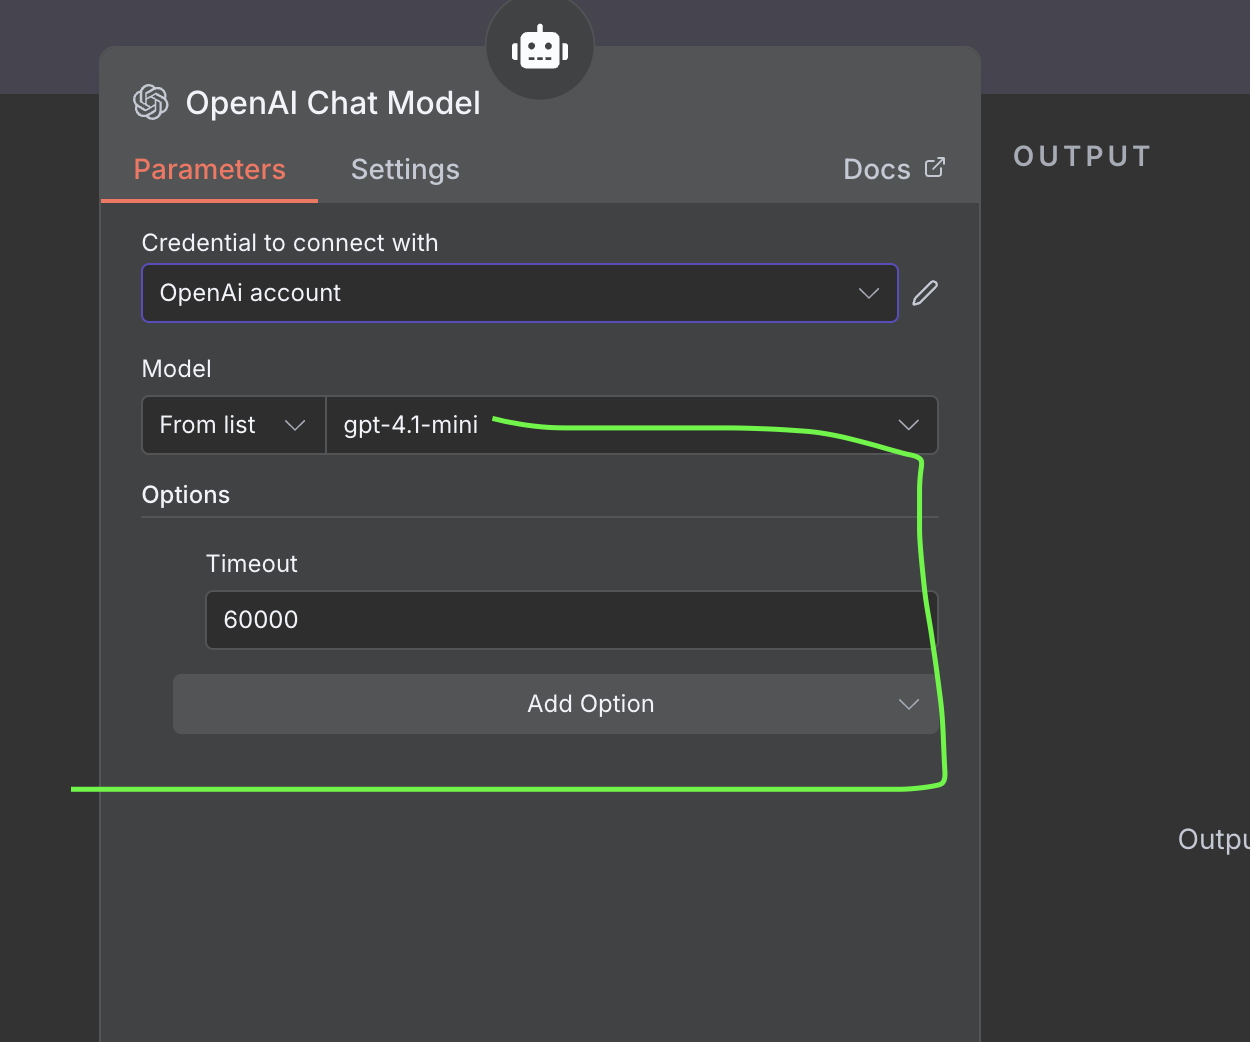Click the chevron arrow on Add Option

pos(908,705)
